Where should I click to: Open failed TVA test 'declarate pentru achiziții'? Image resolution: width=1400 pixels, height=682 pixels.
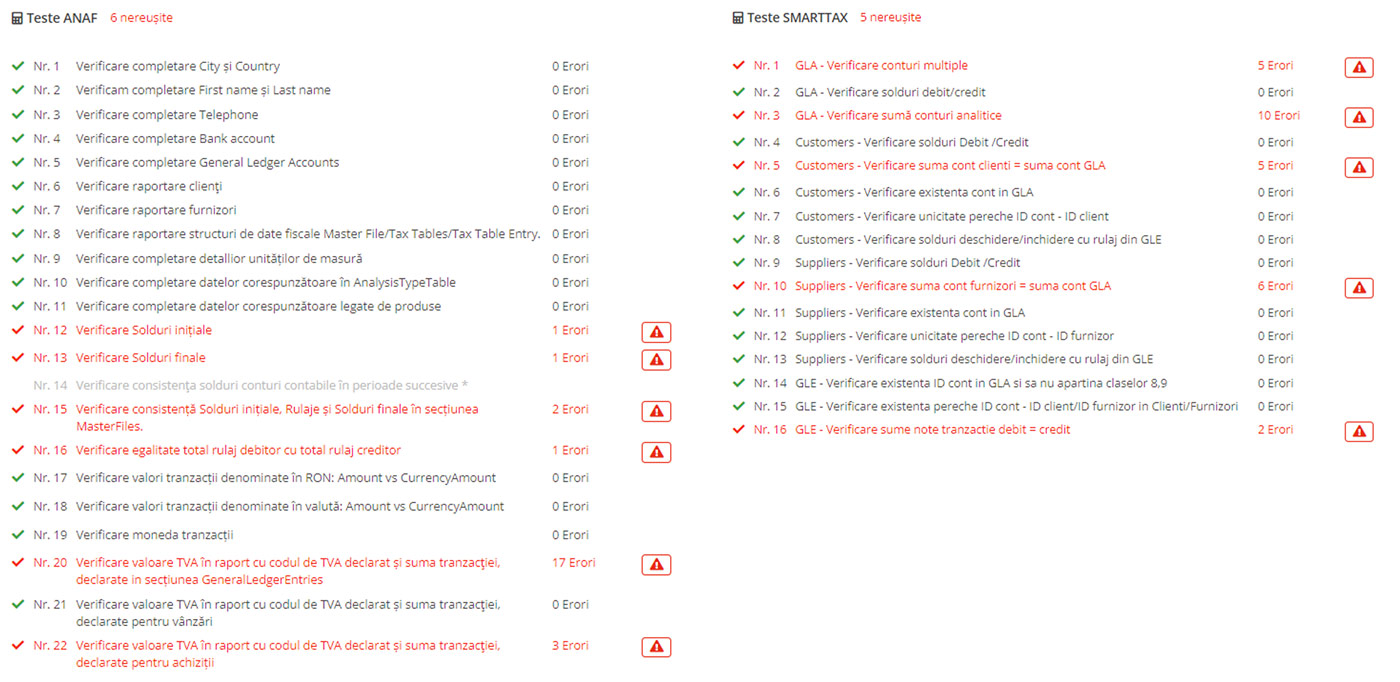click(288, 653)
